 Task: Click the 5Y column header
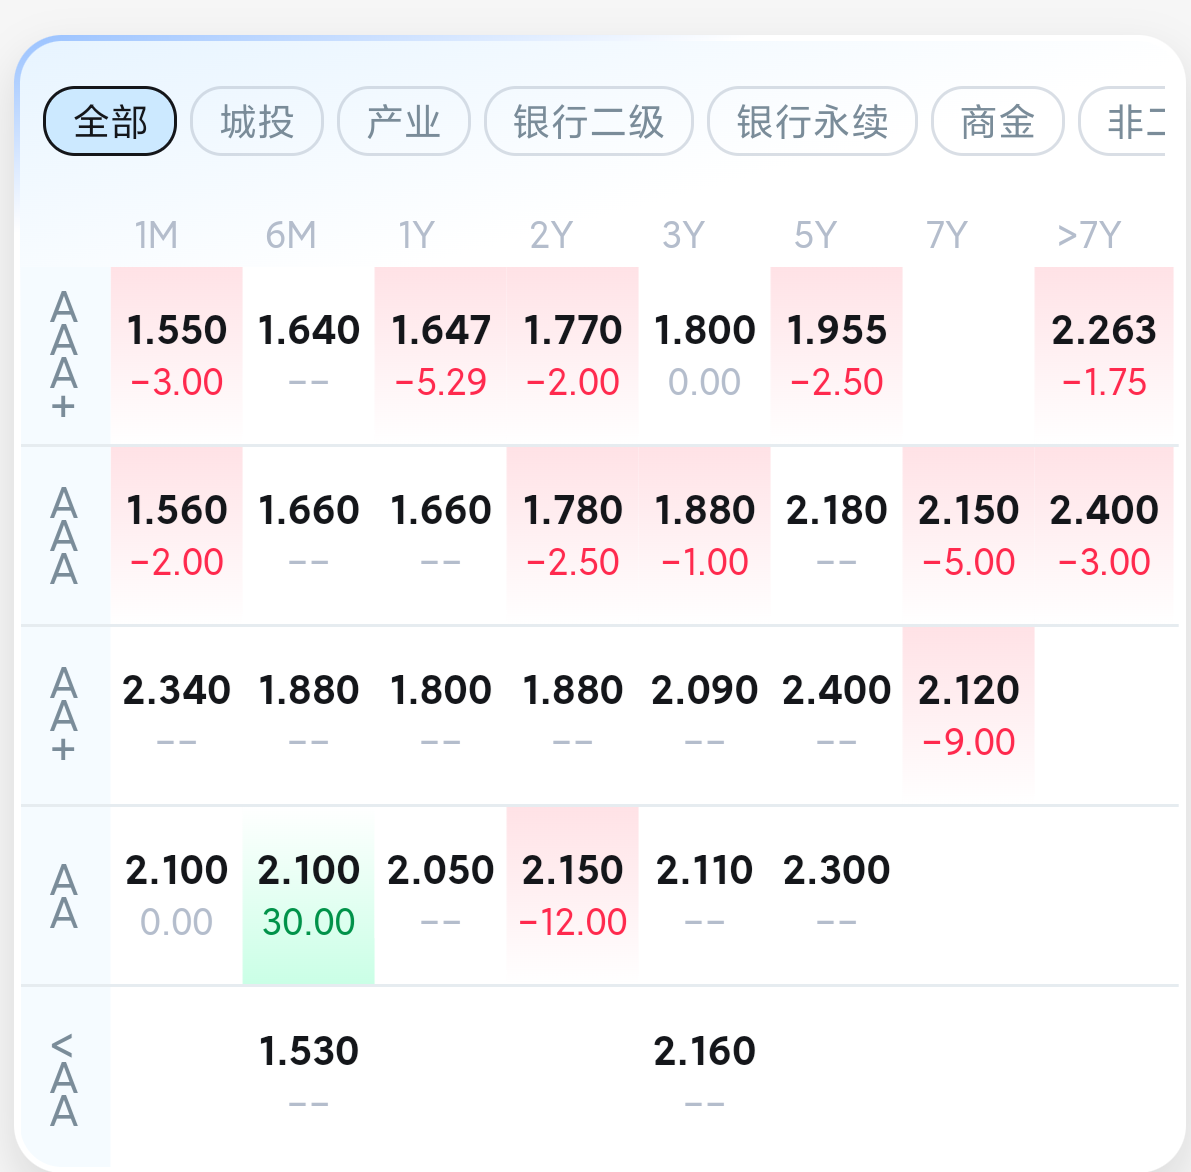tap(815, 236)
